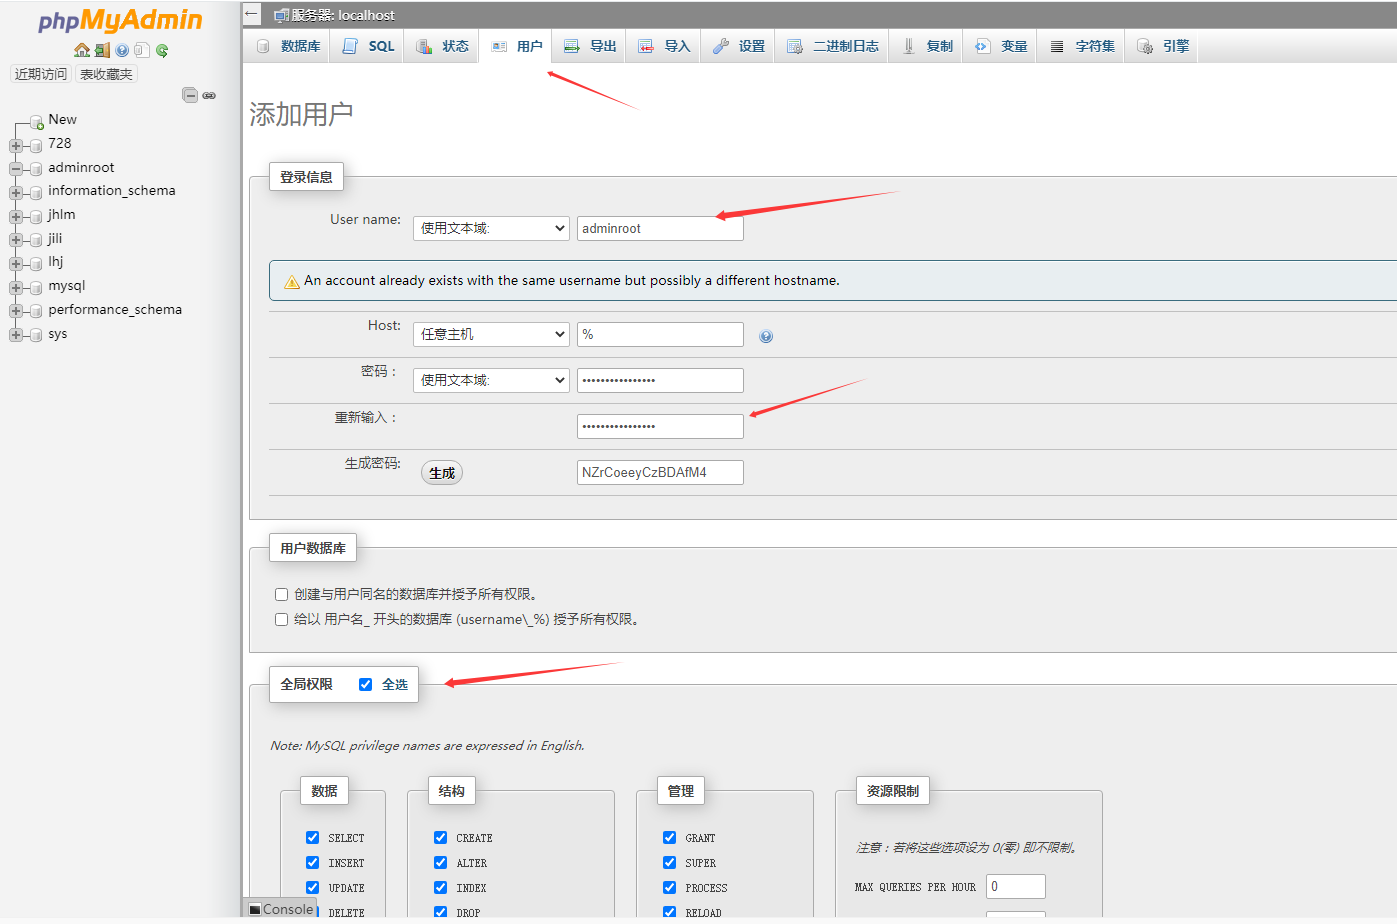Open the Host 任意主机 dropdown

(x=491, y=334)
